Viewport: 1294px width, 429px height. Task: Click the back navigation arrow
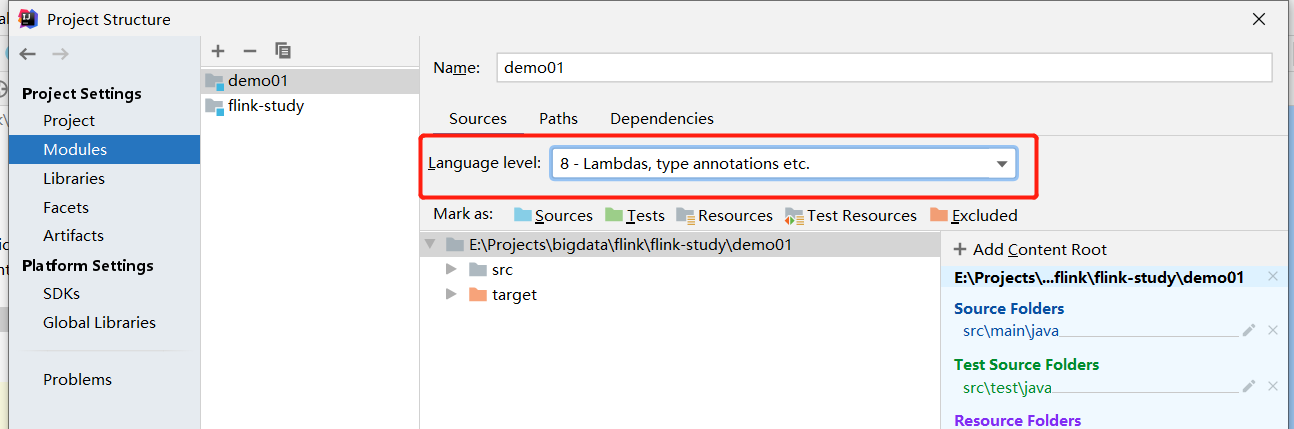pos(28,54)
